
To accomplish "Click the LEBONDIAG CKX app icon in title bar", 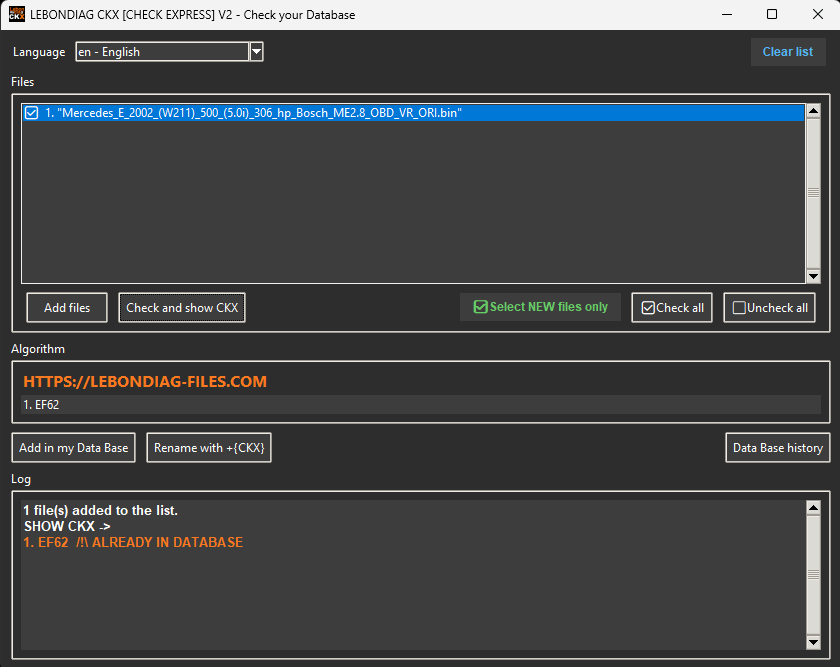I will pos(17,14).
